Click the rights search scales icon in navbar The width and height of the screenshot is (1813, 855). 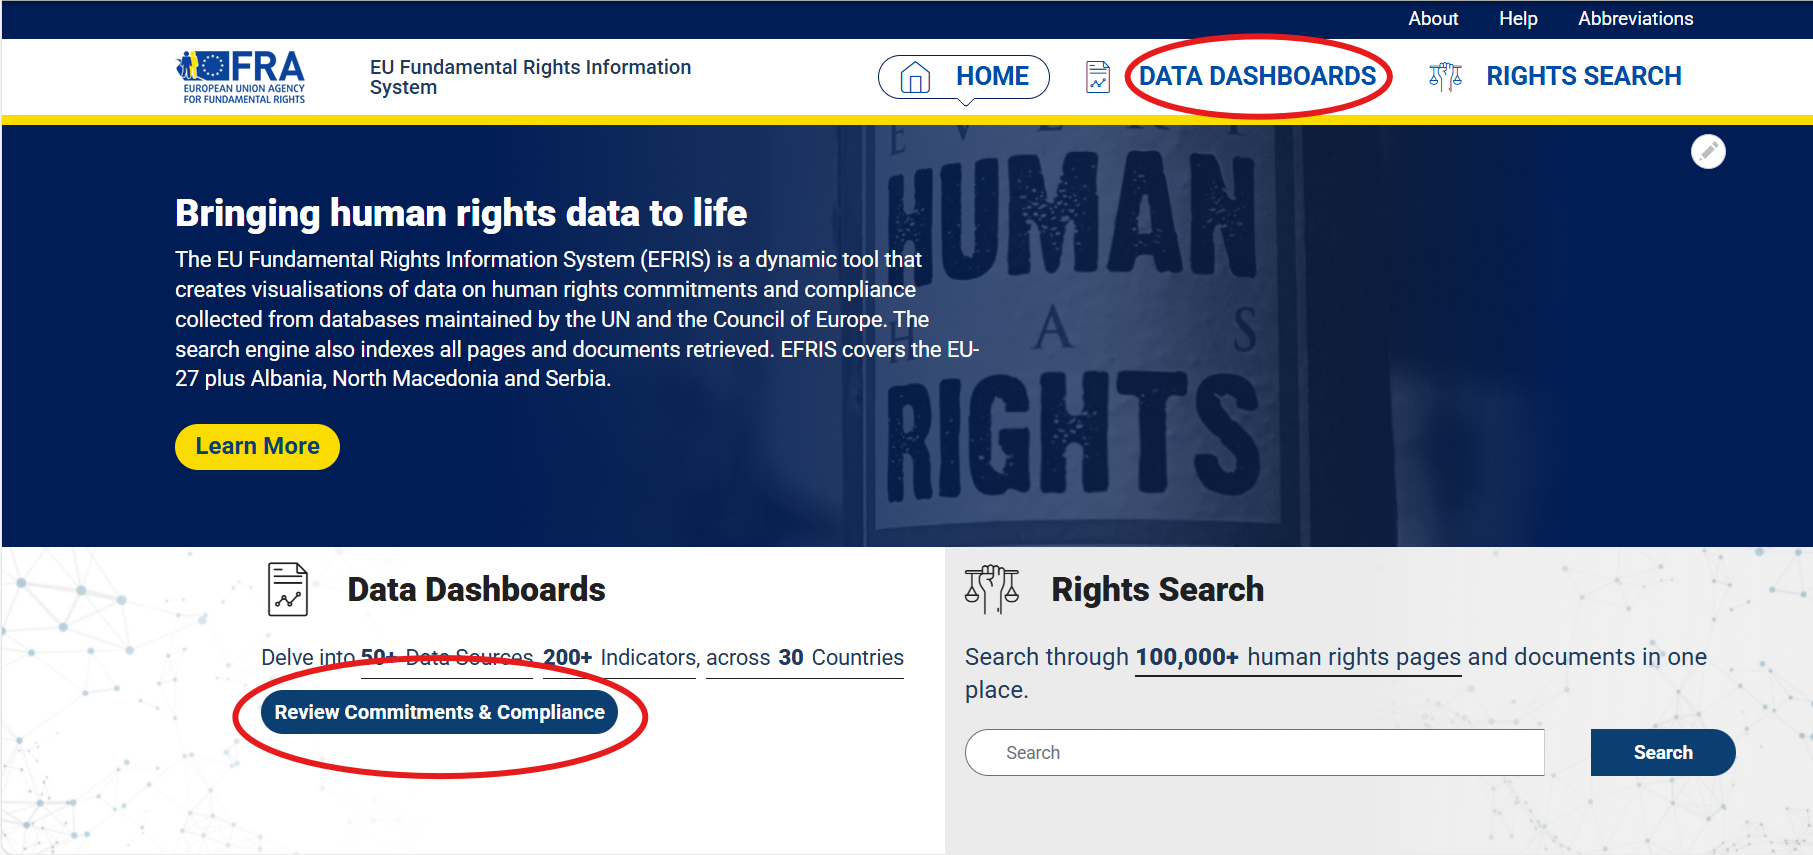tap(1445, 77)
